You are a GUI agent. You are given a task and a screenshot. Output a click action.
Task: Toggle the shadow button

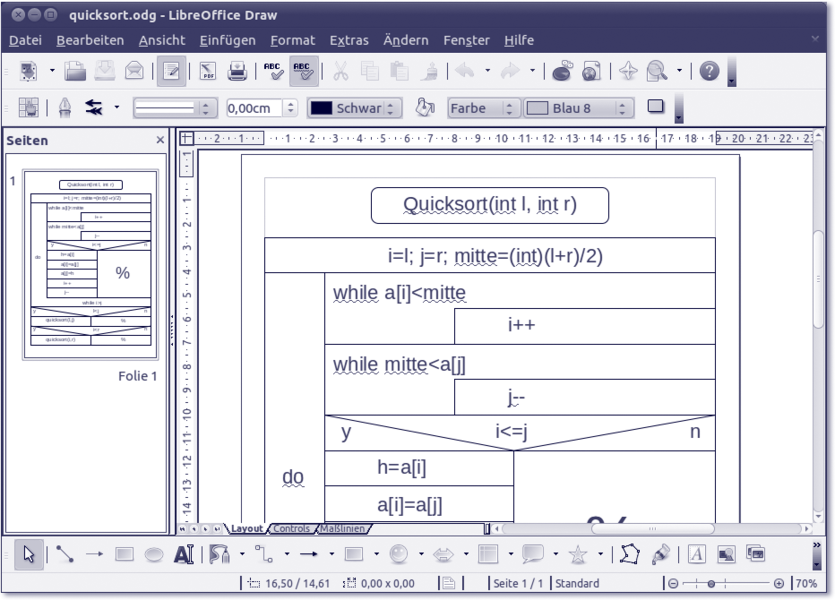(x=655, y=106)
